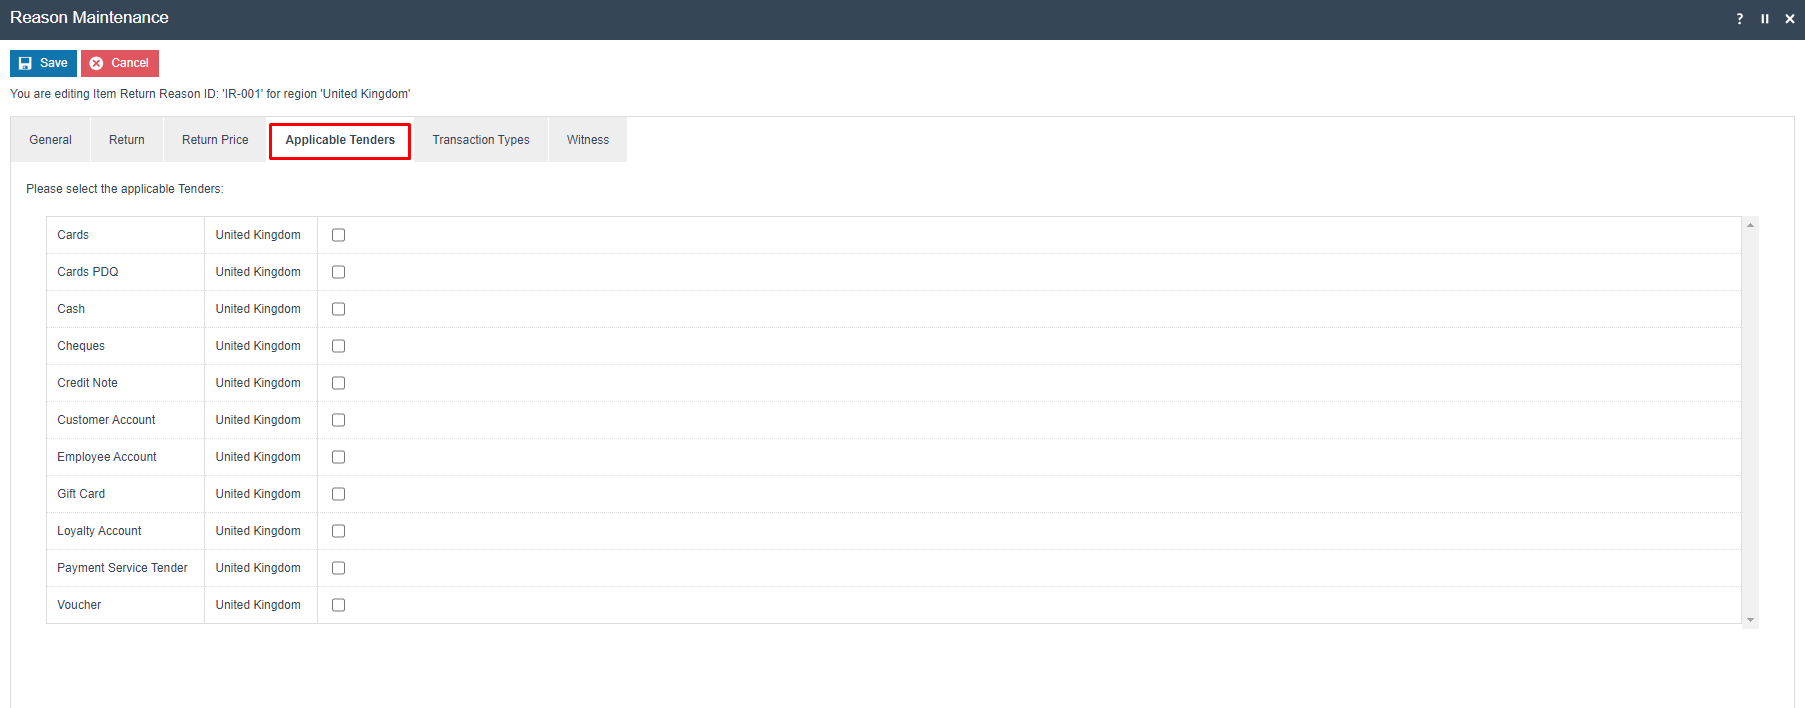Click the Cheques tender name
1805x708 pixels.
tap(81, 346)
